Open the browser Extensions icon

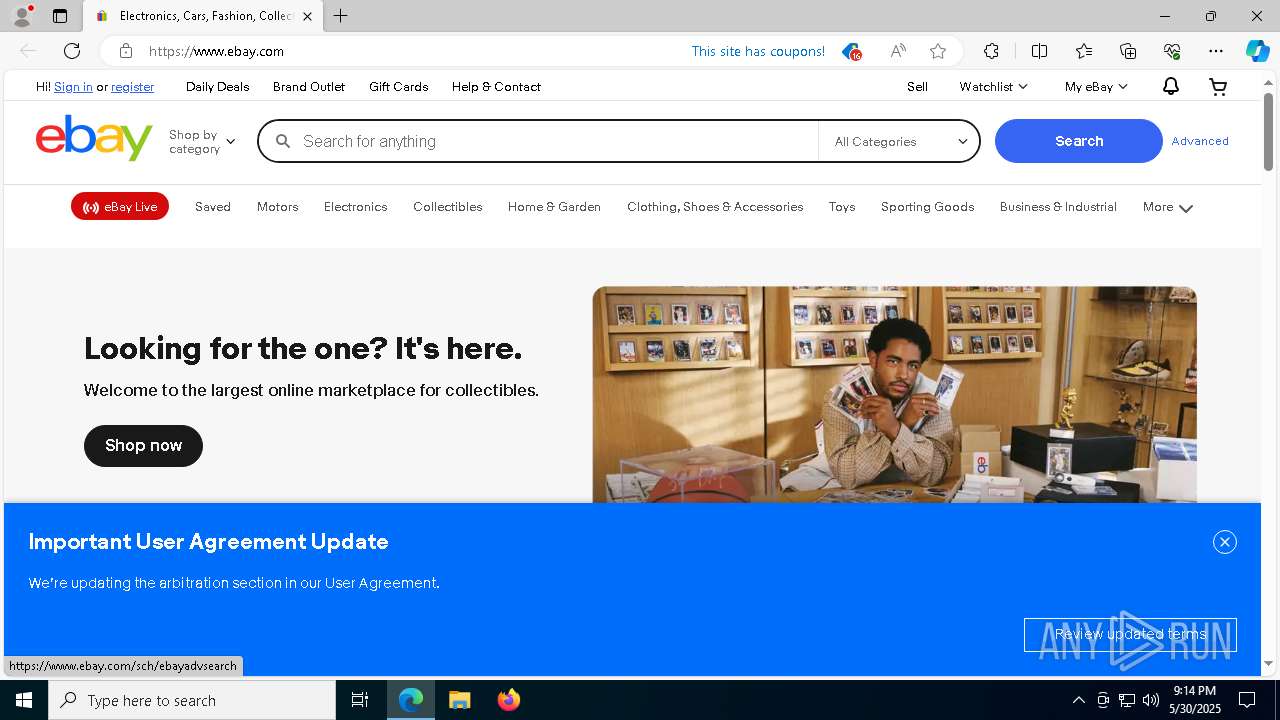coord(991,51)
